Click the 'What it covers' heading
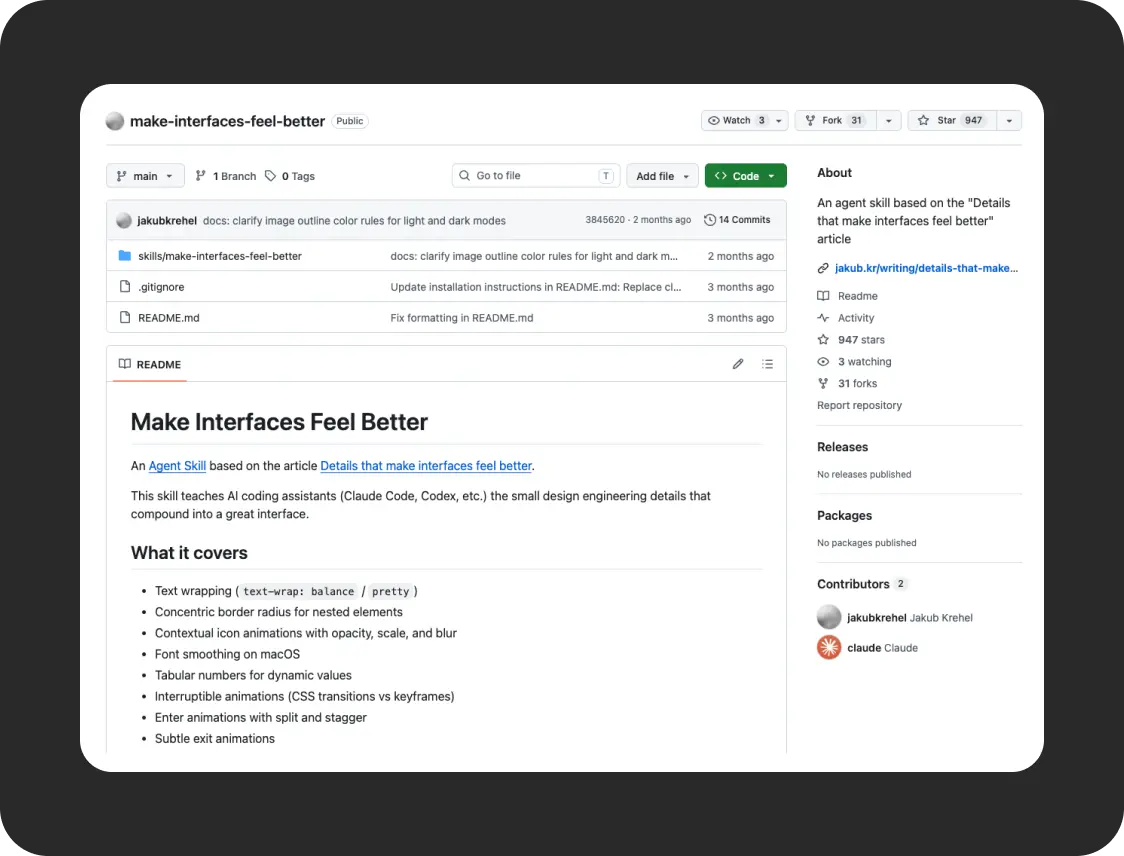This screenshot has width=1124, height=856. tap(189, 553)
